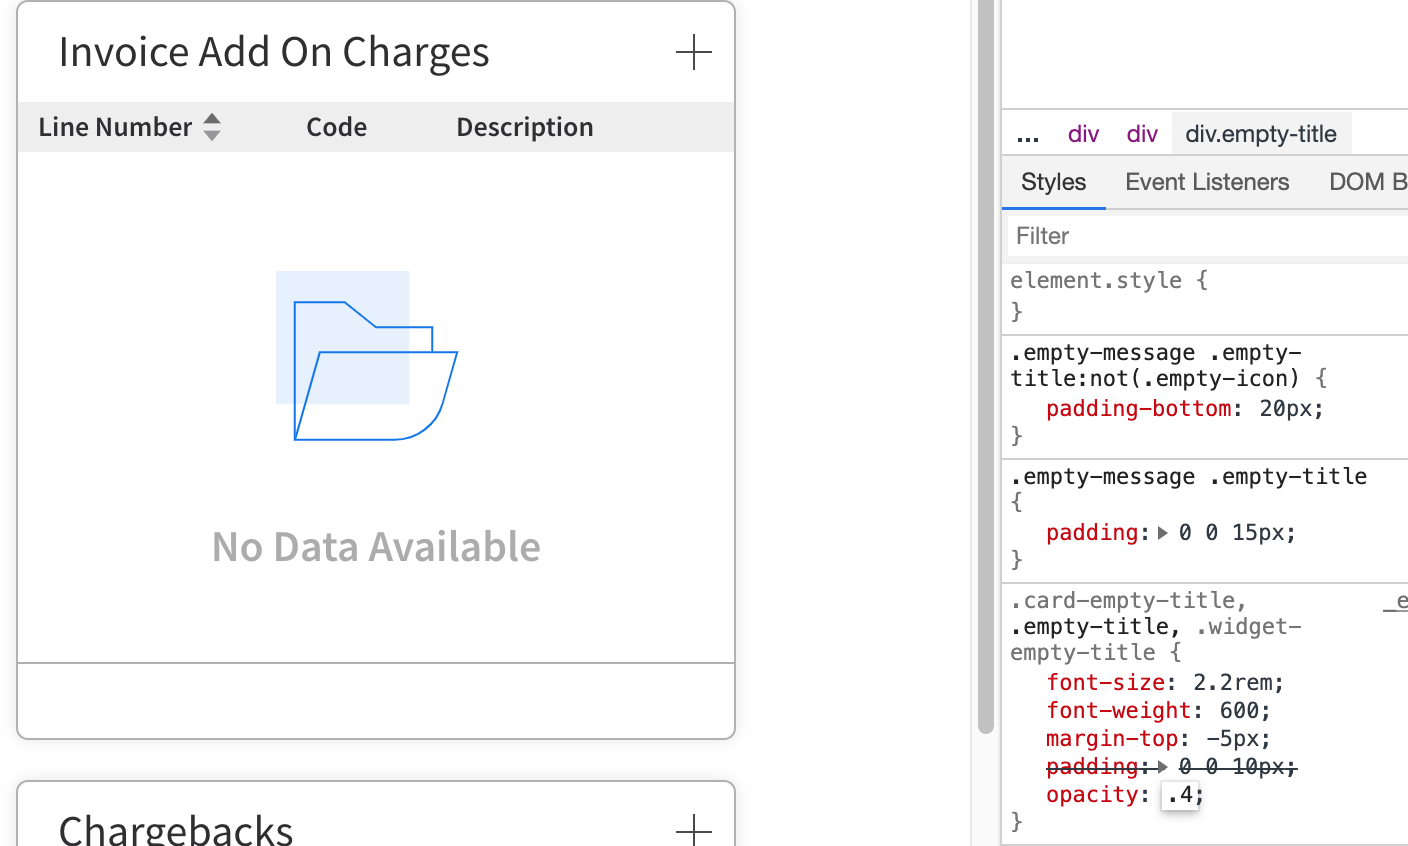Screen dimensions: 1408x846
Task: Click the breadcrumb ellipsis
Action: pyautogui.click(x=1027, y=135)
